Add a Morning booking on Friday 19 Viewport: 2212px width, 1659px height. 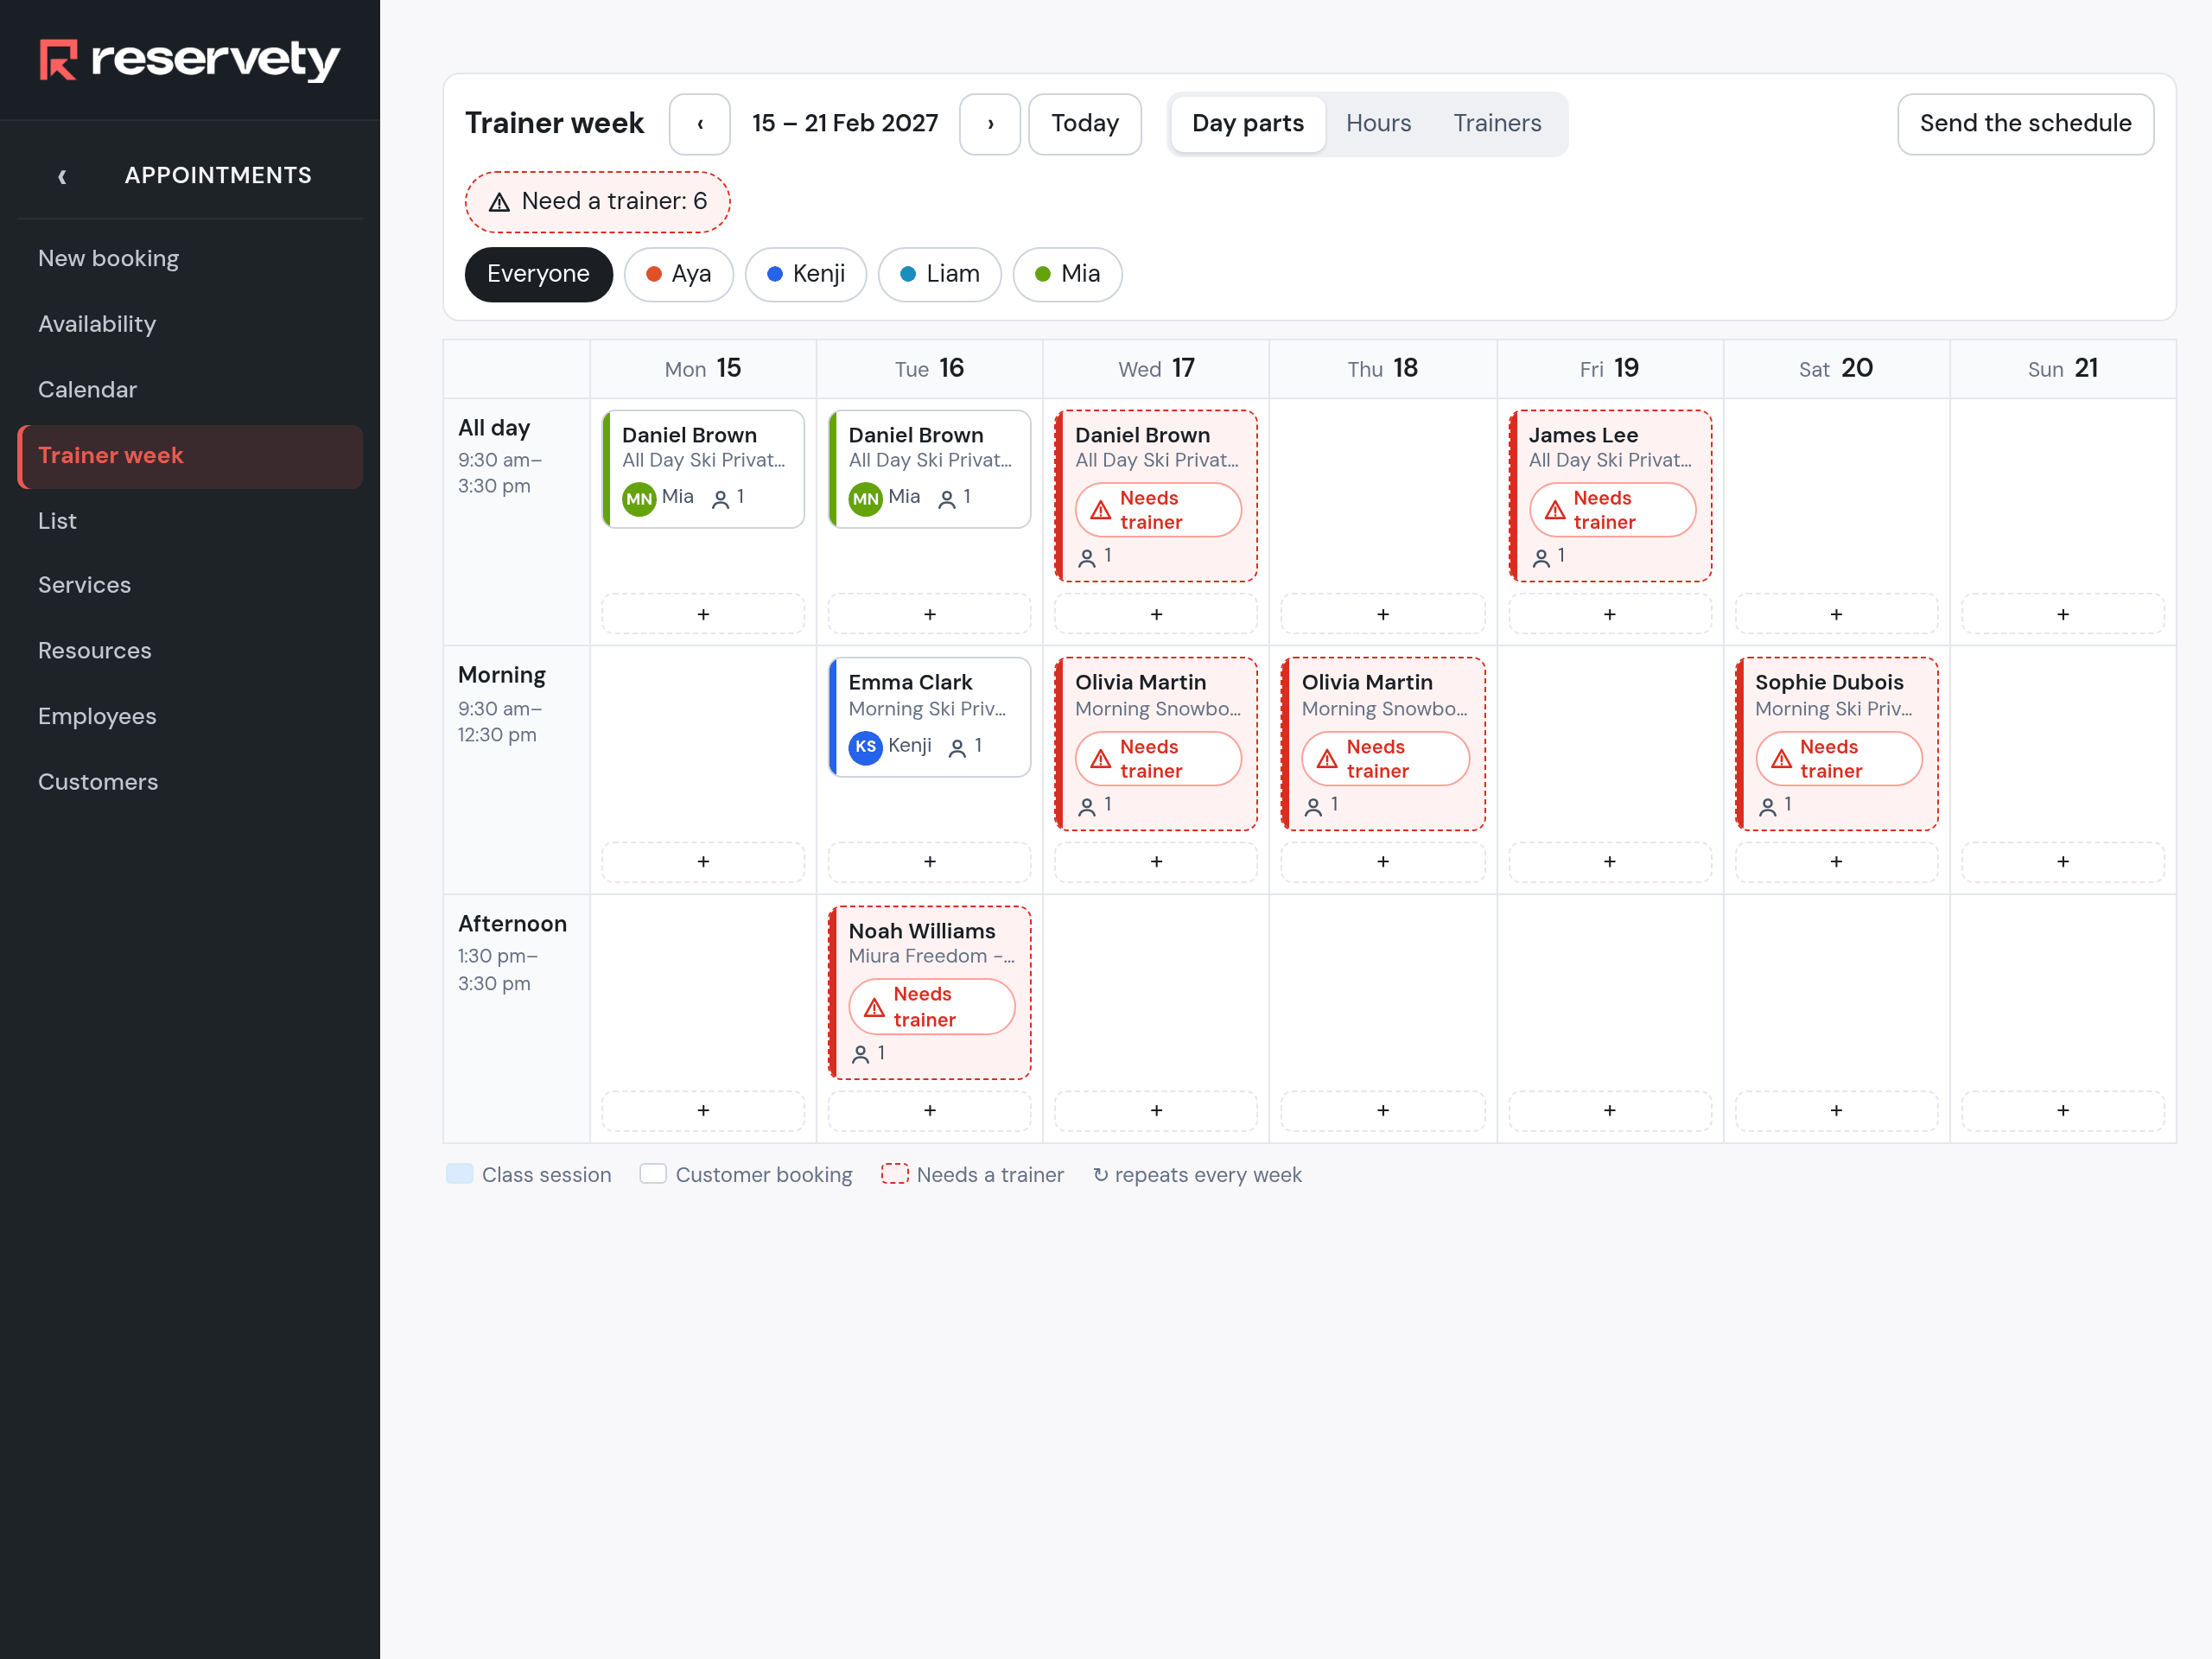pos(1610,862)
